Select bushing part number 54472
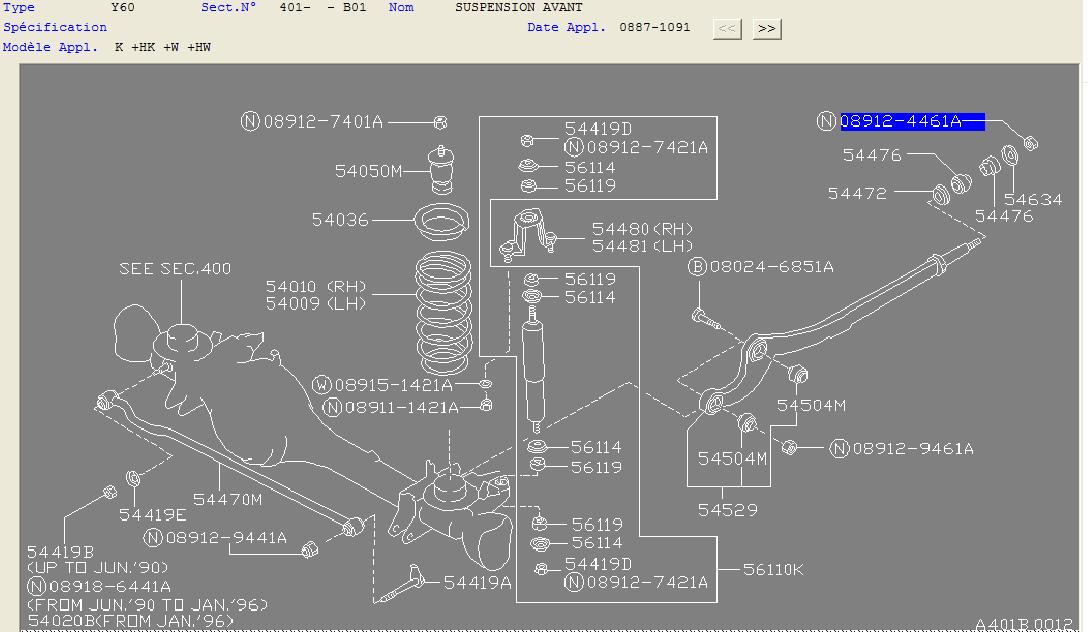 pos(857,194)
